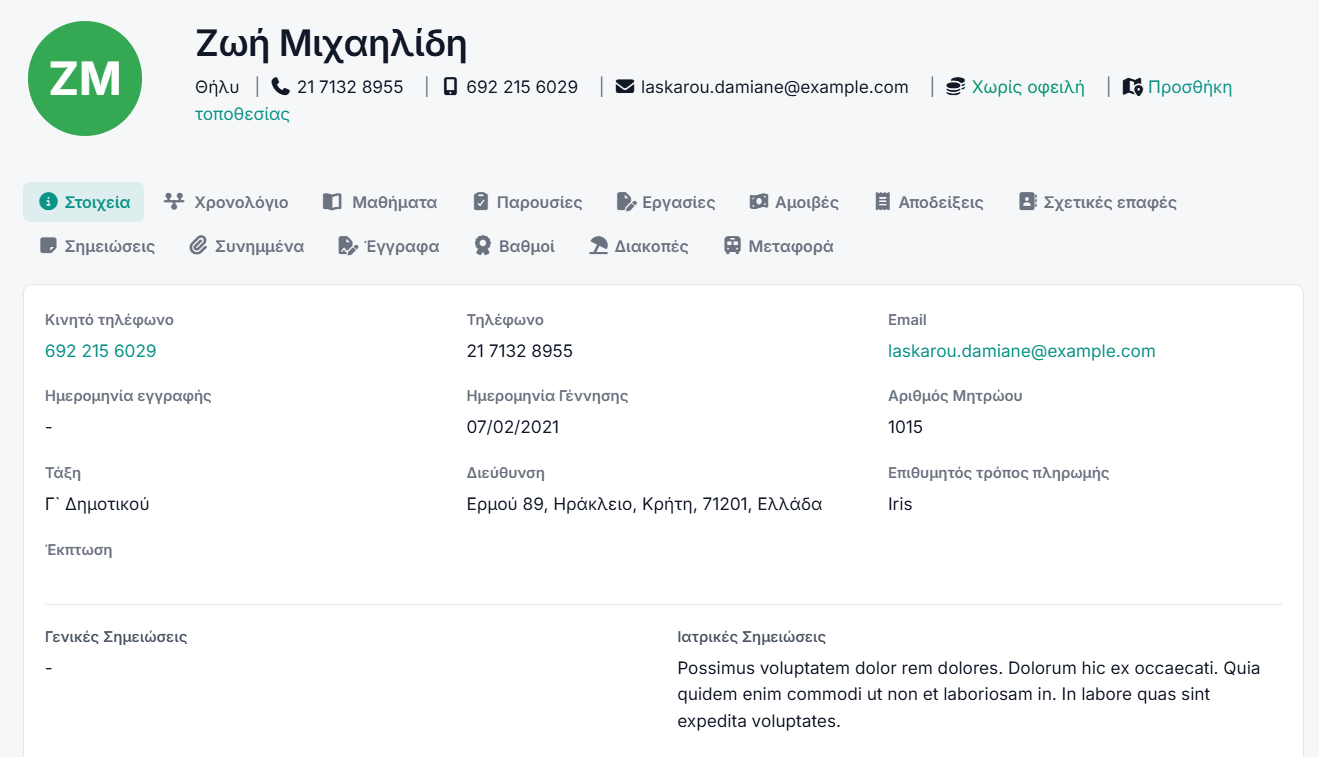Click the Διεύθυνση label
The width and height of the screenshot is (1319, 757).
coord(506,473)
